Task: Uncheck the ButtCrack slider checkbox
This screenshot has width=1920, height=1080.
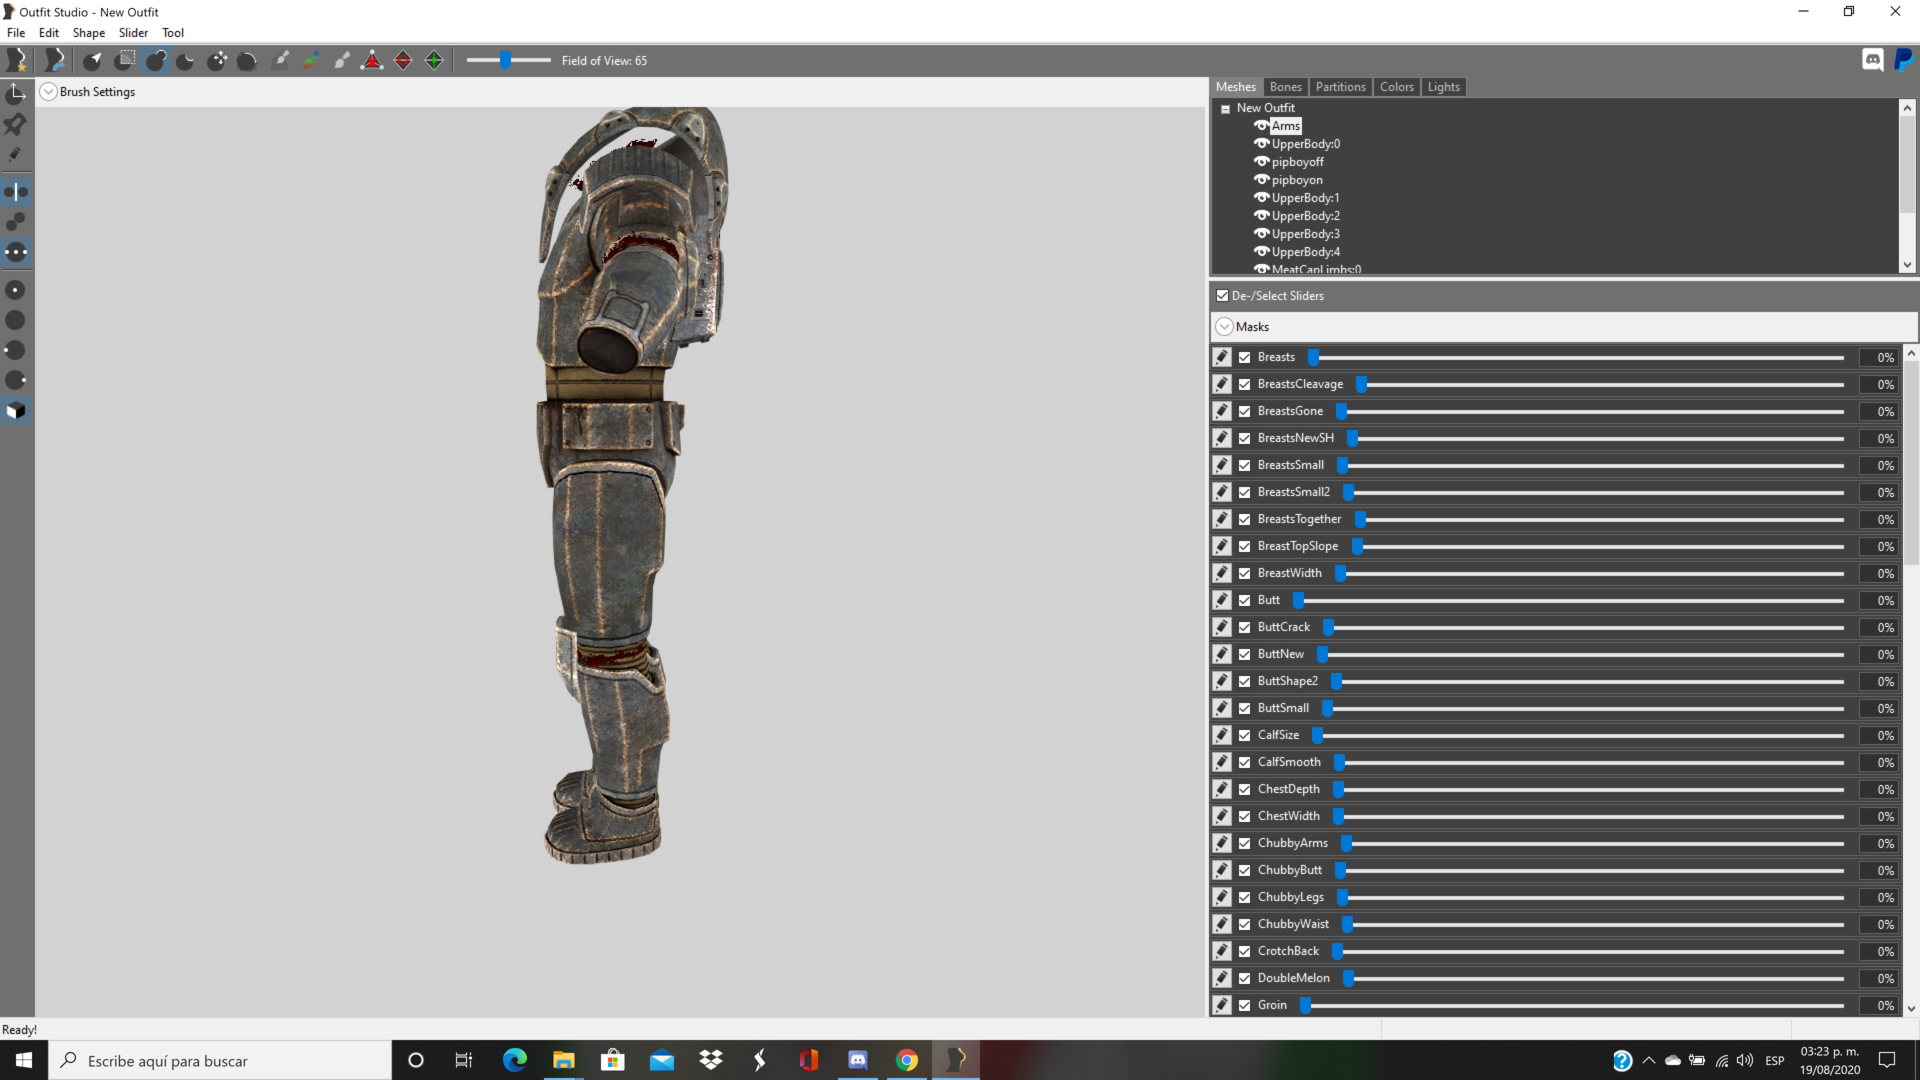Action: pyautogui.click(x=1245, y=627)
